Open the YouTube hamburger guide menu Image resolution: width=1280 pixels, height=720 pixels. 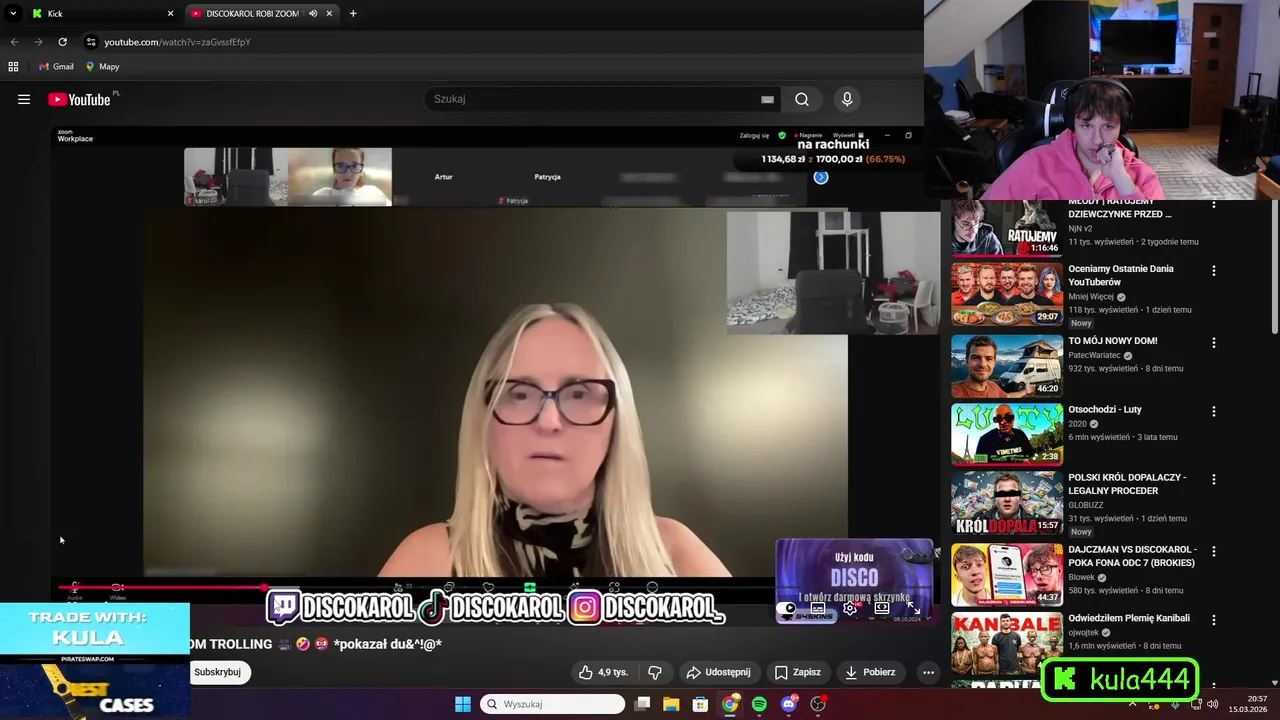(24, 99)
